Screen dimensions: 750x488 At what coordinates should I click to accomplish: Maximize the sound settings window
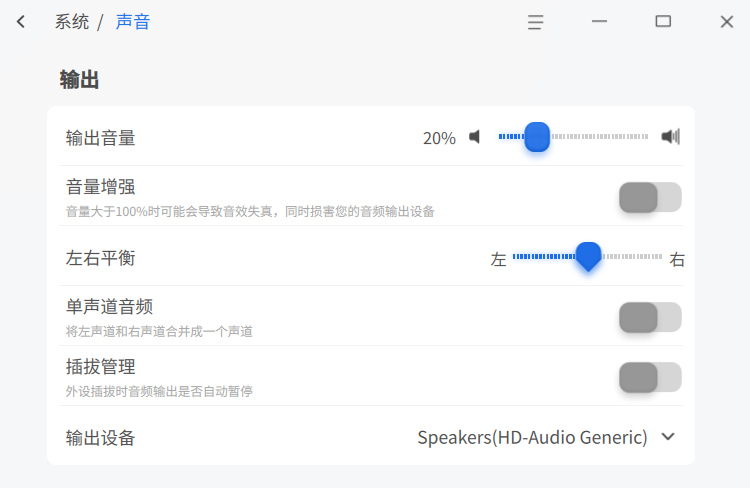click(663, 22)
